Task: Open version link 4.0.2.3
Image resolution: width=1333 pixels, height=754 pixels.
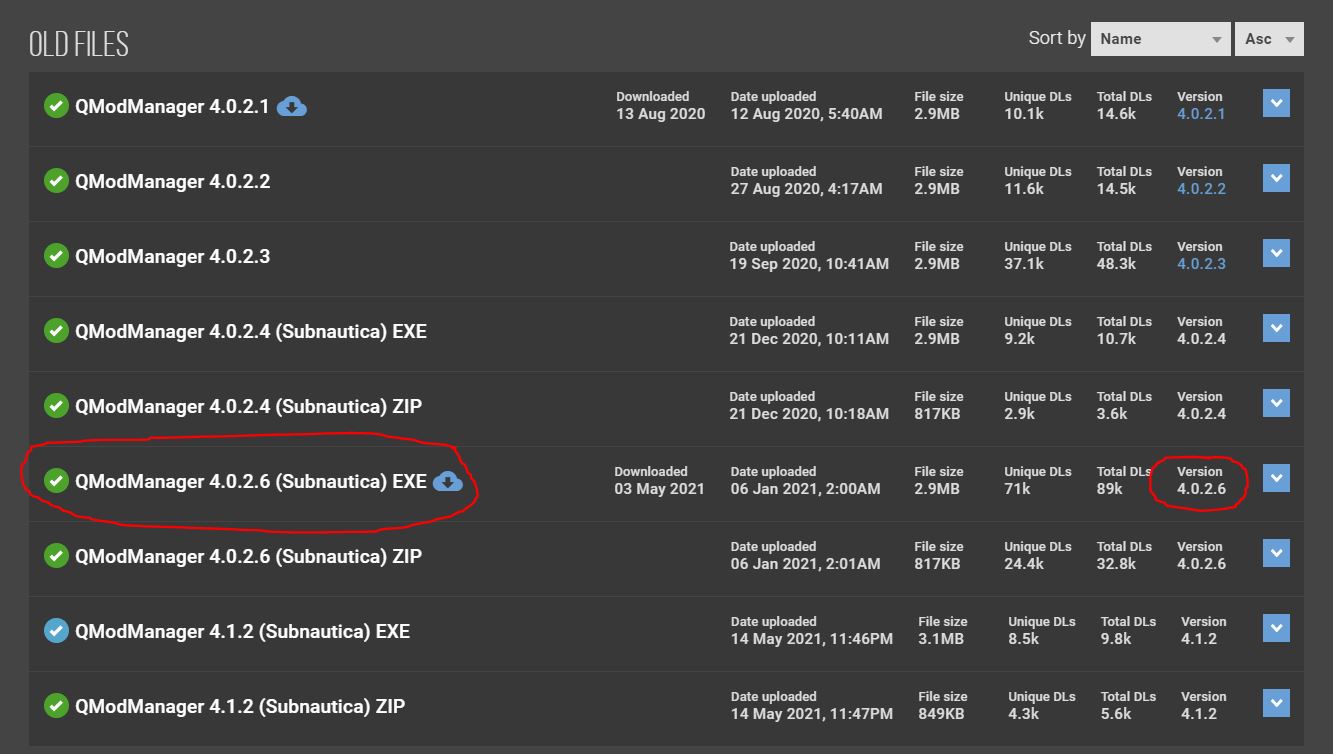Action: pos(1201,264)
